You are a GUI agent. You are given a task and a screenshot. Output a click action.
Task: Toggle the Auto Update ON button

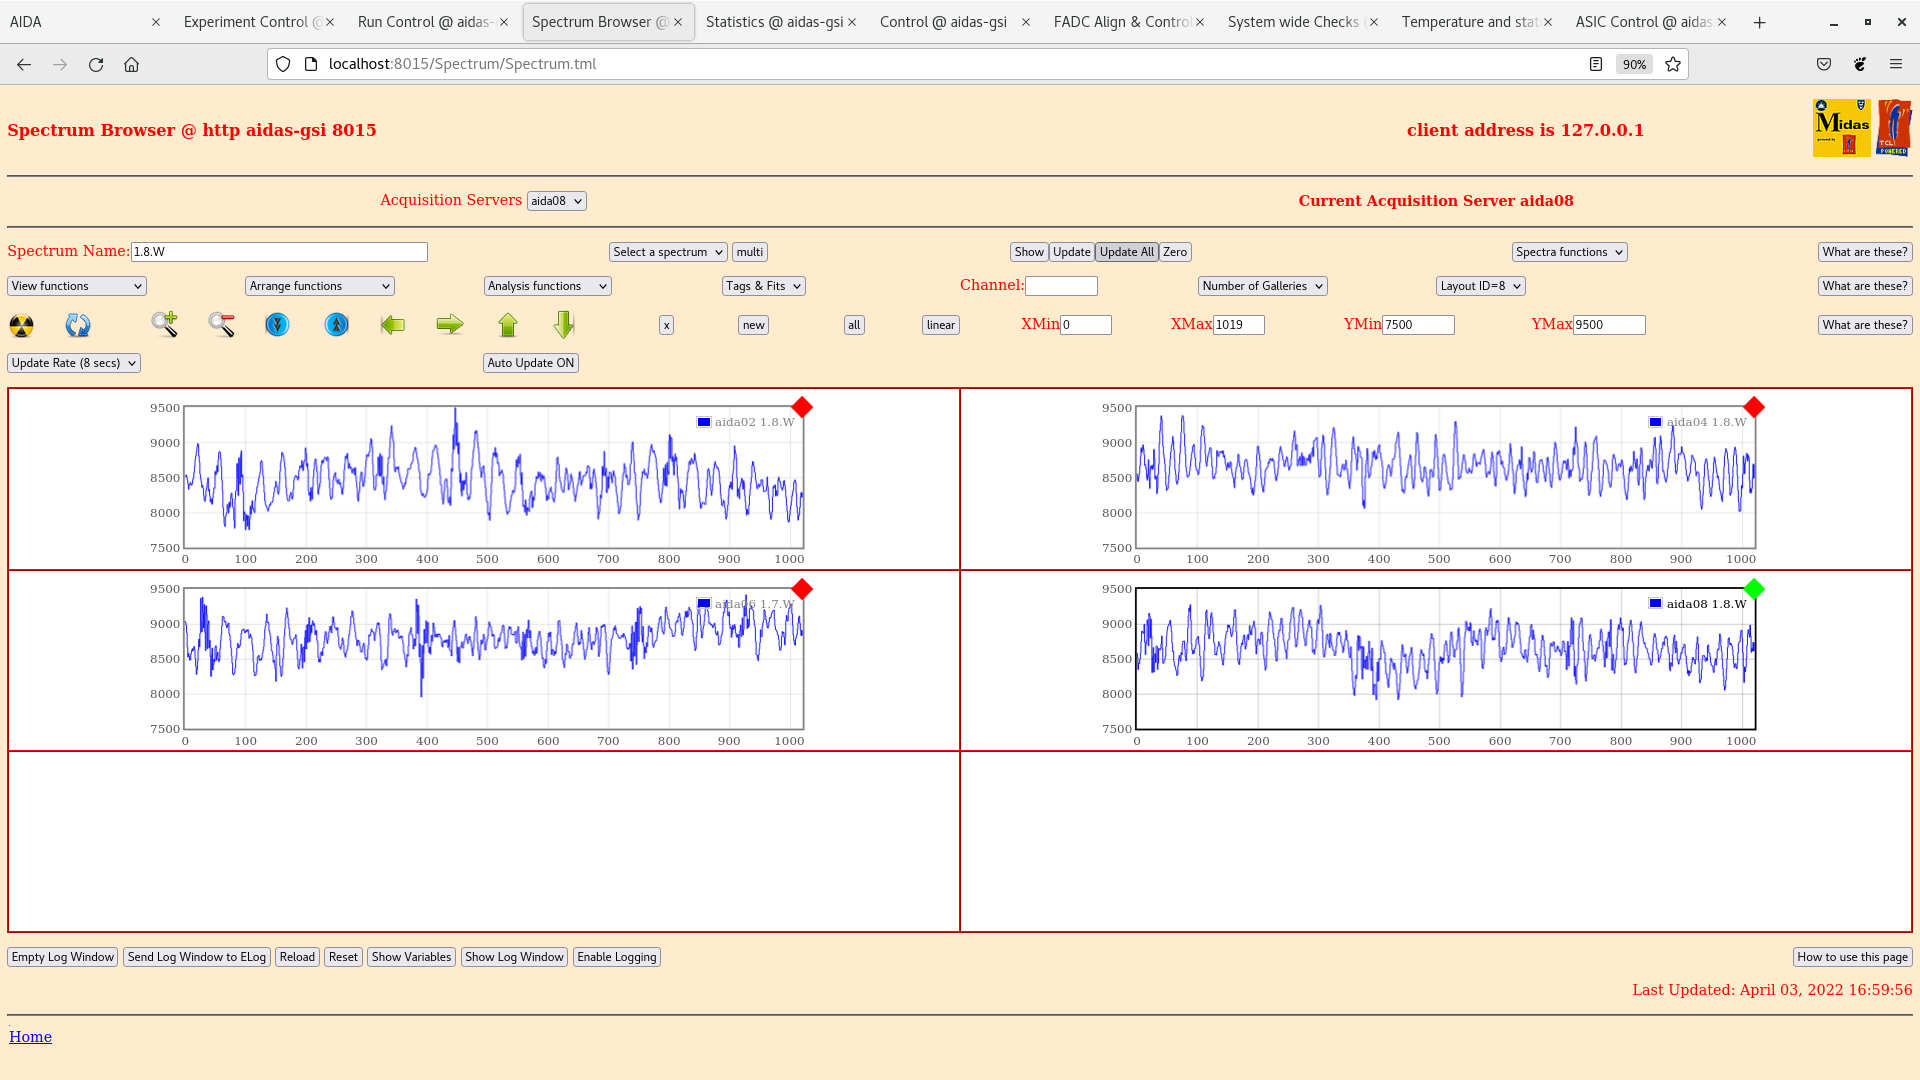[531, 363]
